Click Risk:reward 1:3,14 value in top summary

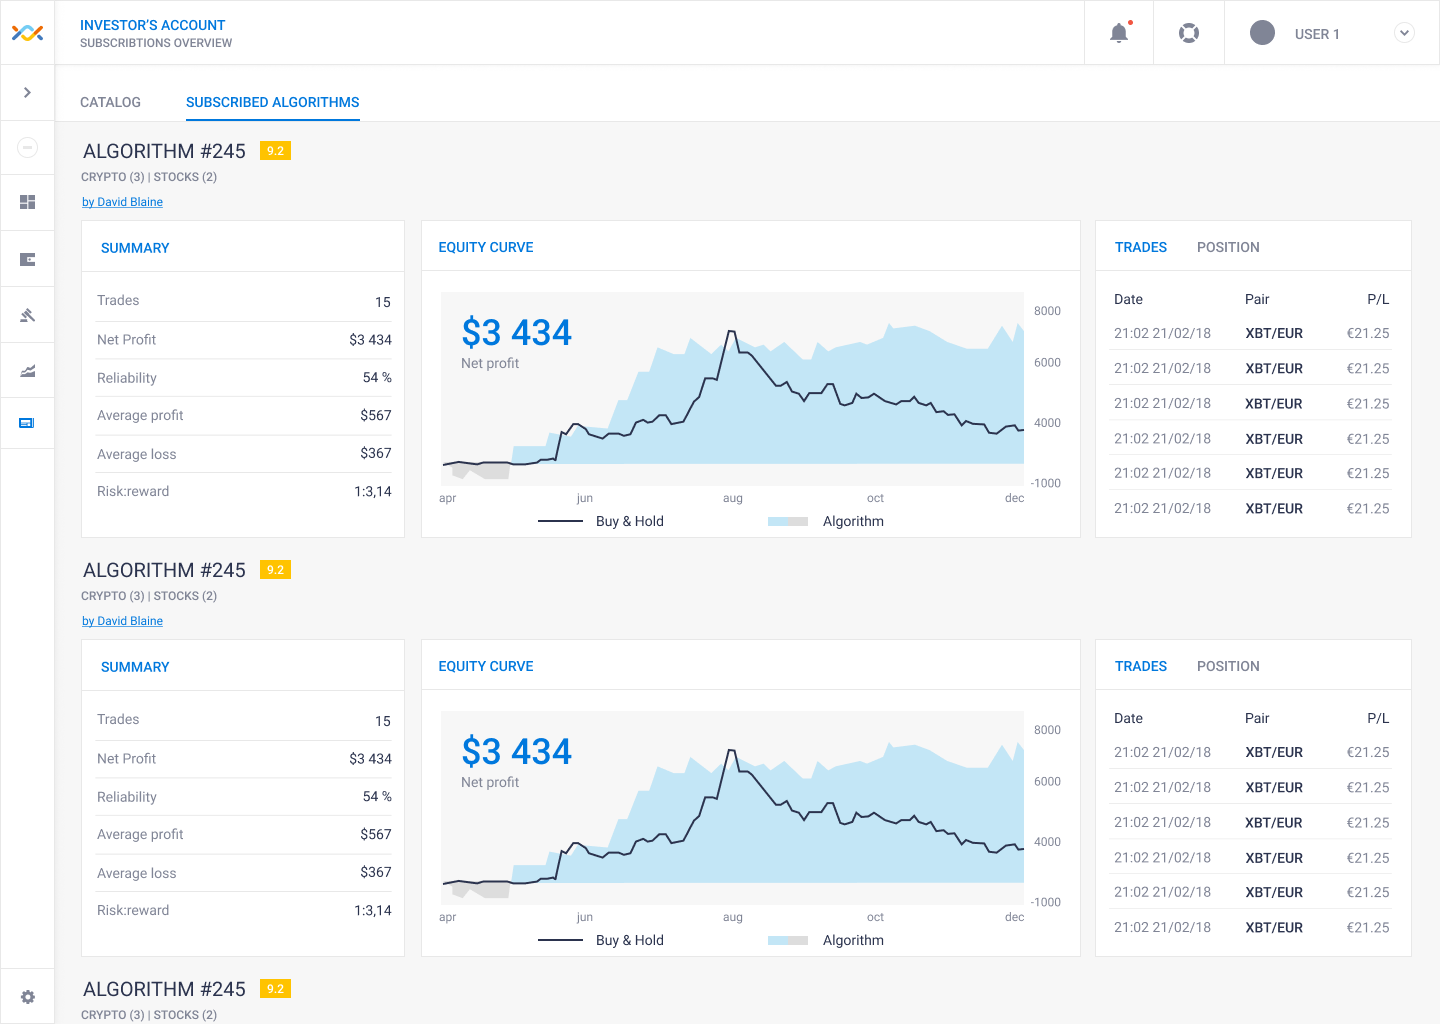click(x=373, y=491)
